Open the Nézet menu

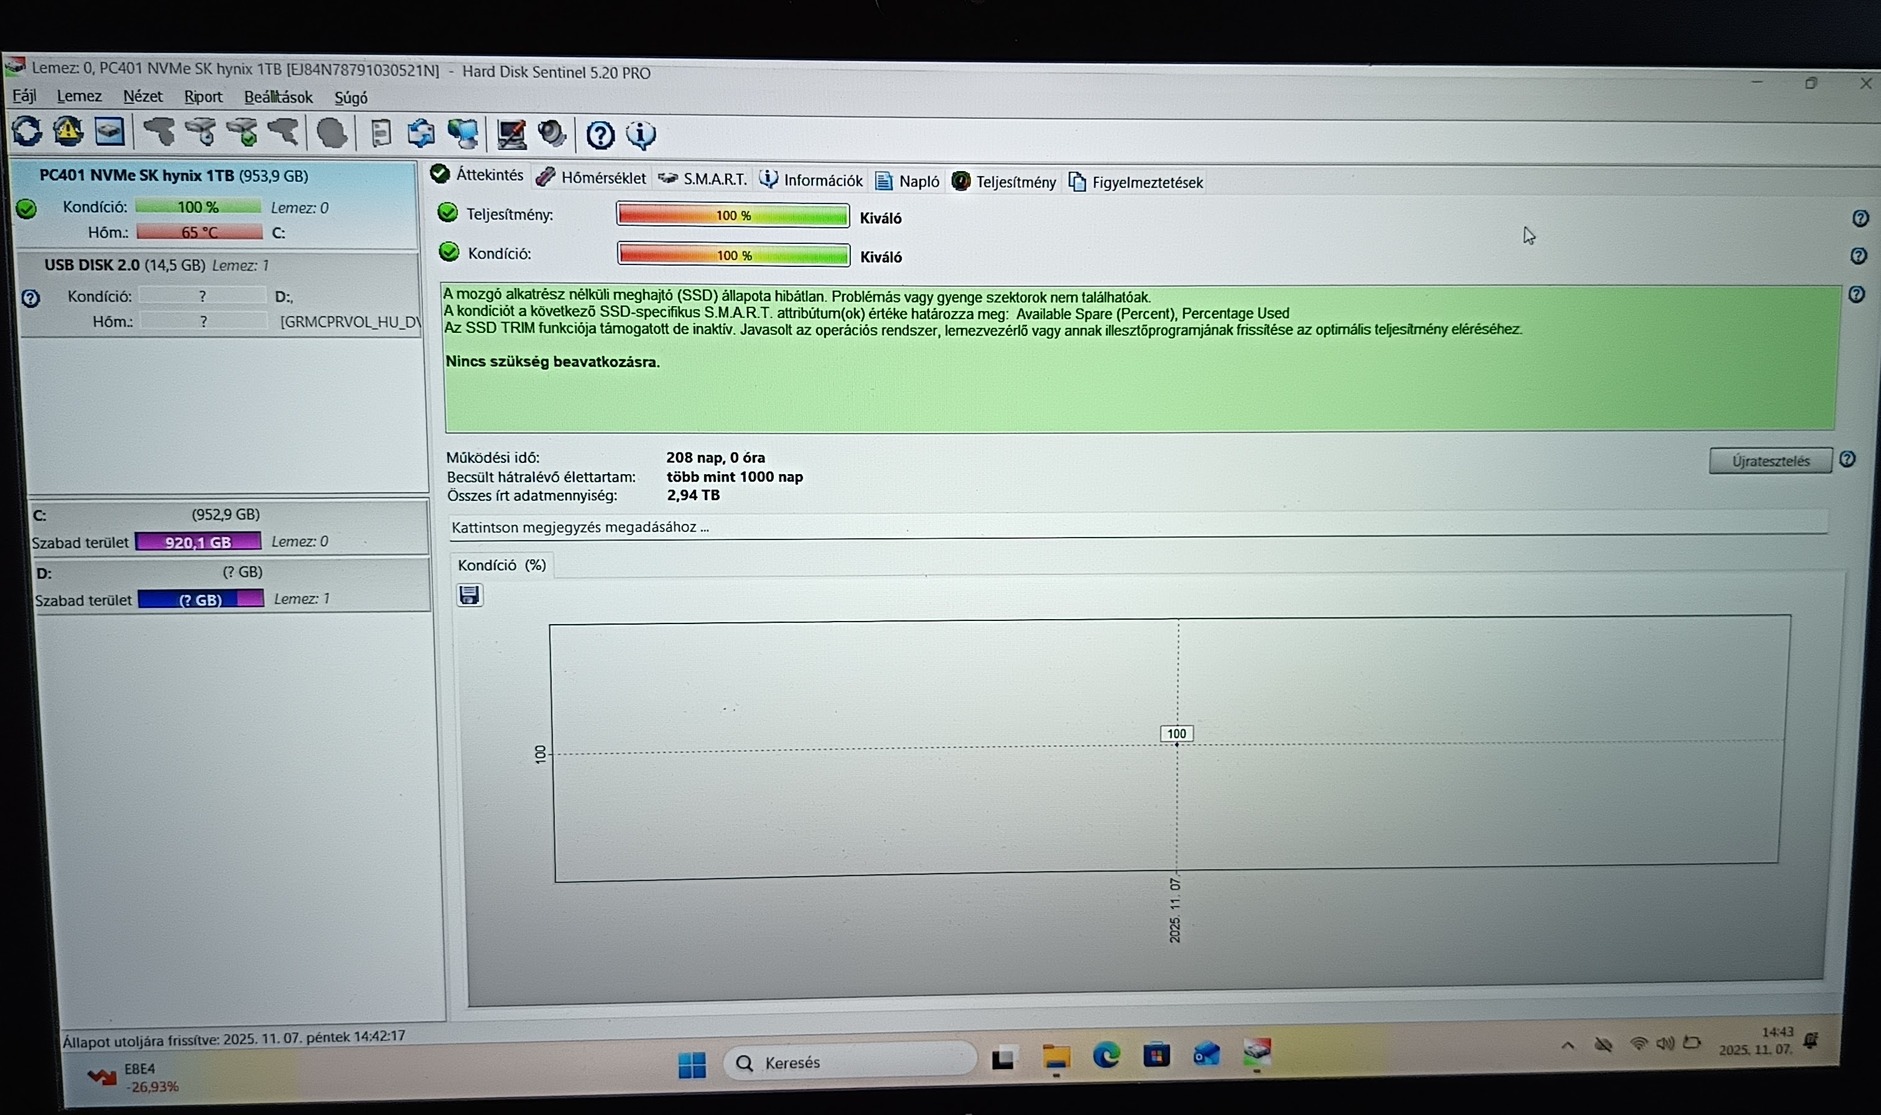(x=142, y=96)
